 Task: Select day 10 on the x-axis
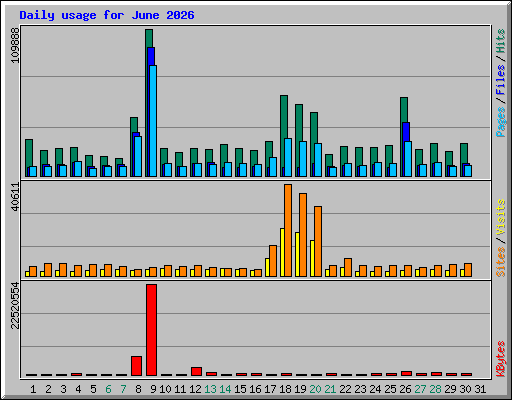[165, 389]
